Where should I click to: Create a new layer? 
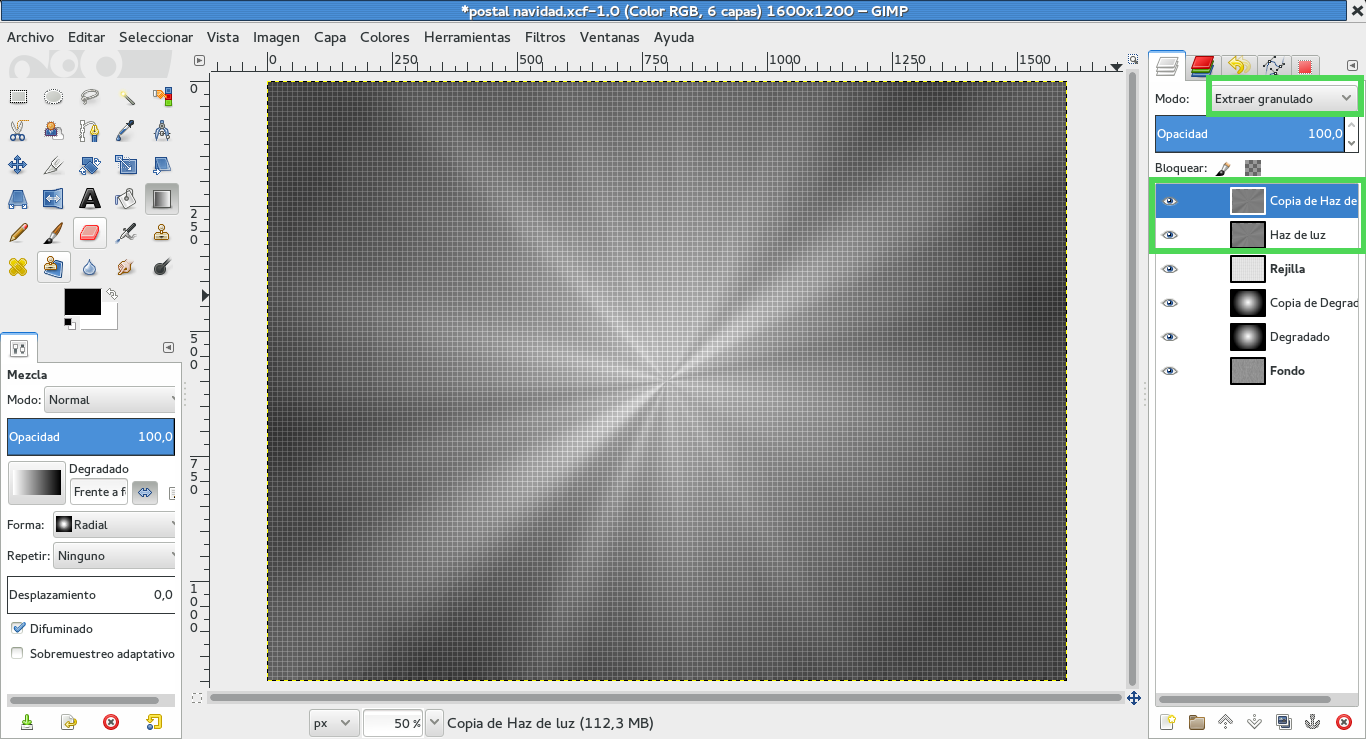(x=1169, y=722)
